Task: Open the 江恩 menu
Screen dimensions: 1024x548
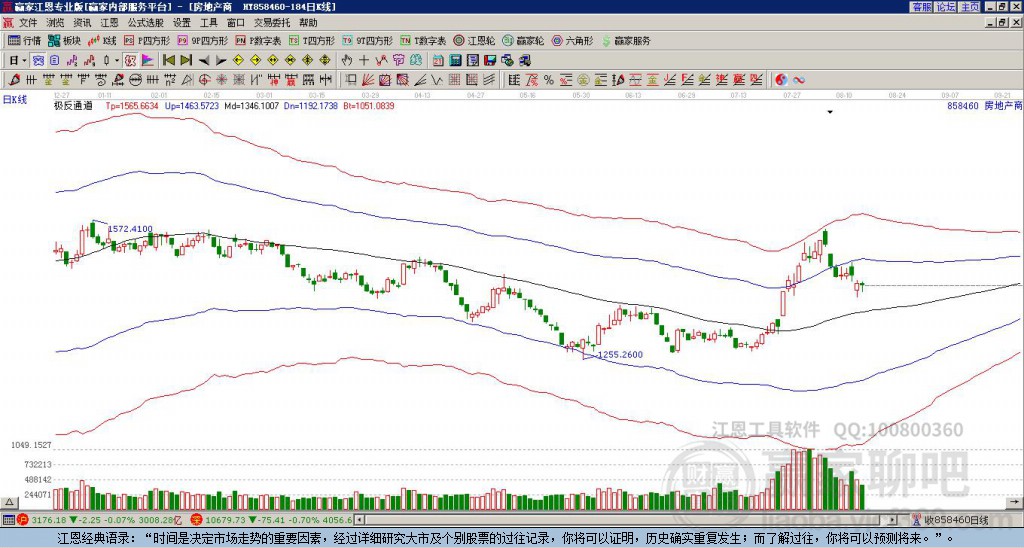Action: [x=109, y=23]
